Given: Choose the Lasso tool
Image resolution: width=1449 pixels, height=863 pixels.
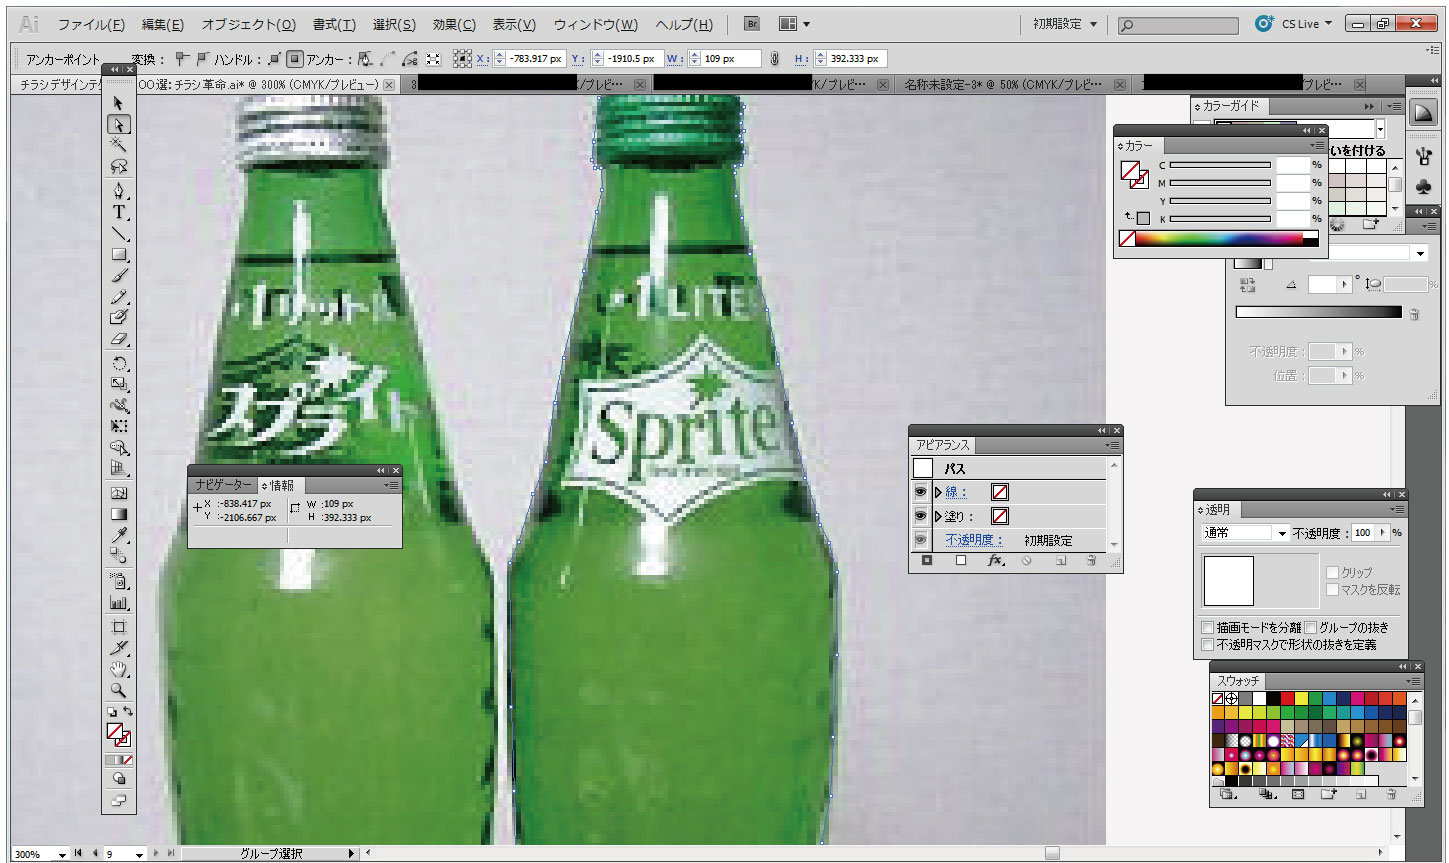Looking at the screenshot, I should point(119,166).
